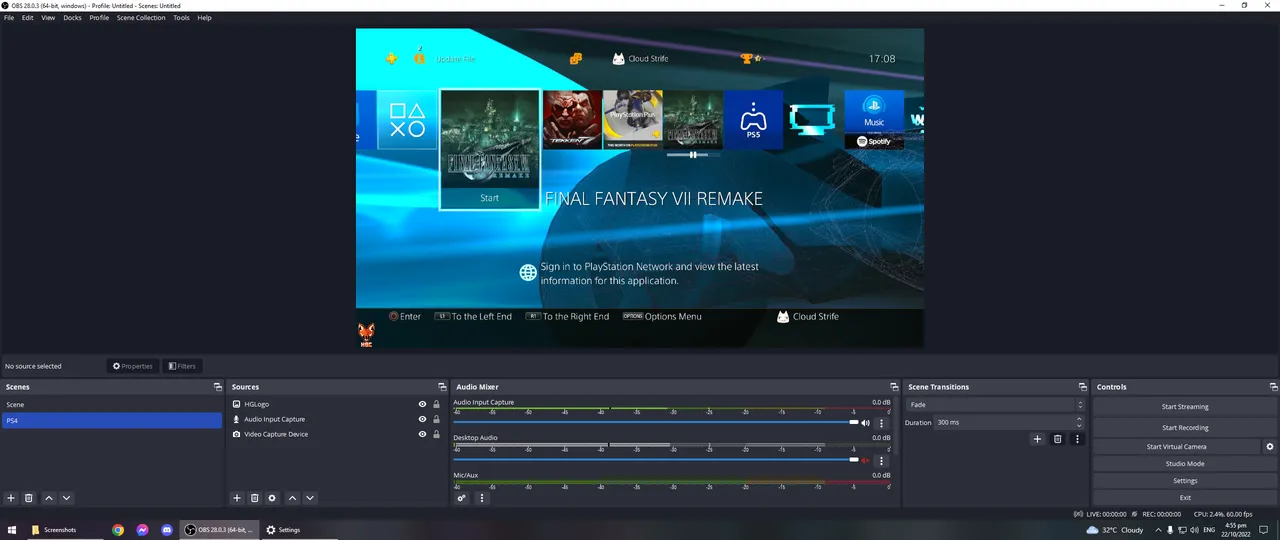Open Chrome from the taskbar
The image size is (1280, 540).
[118, 530]
